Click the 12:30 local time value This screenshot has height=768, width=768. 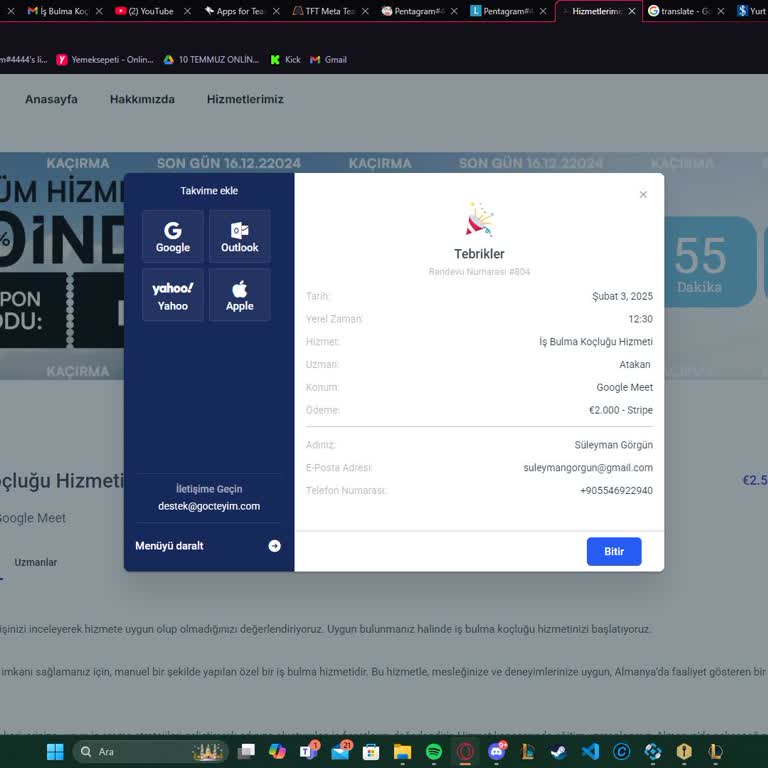pyautogui.click(x=640, y=319)
